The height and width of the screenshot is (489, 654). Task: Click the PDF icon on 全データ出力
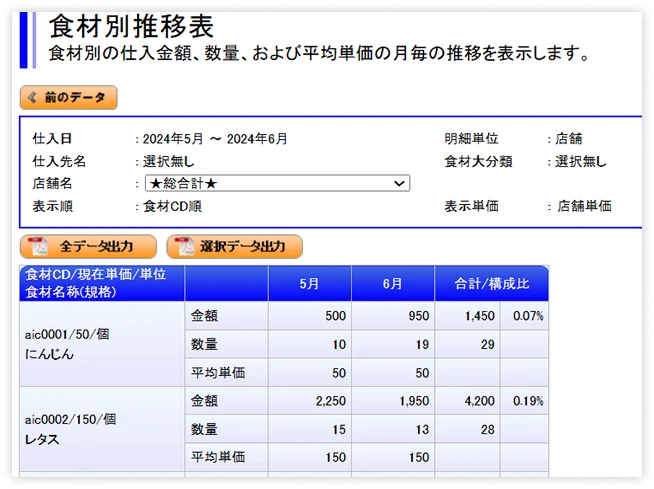[x=38, y=246]
